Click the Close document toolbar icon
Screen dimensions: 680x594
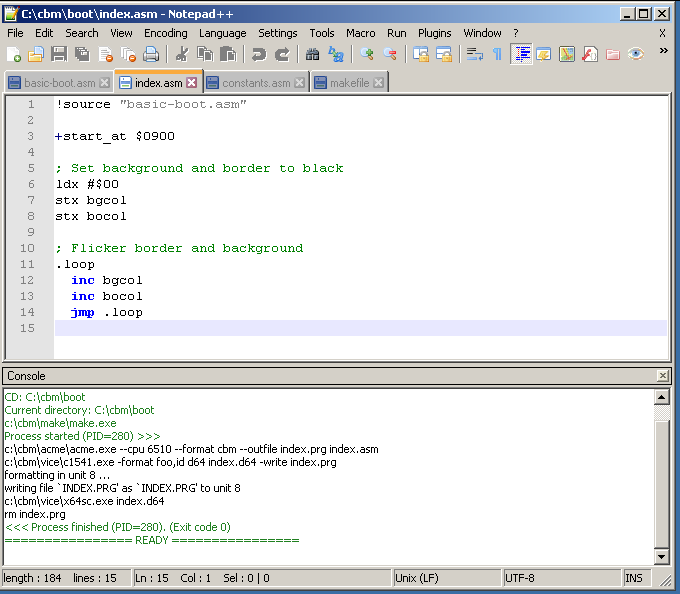[105, 55]
